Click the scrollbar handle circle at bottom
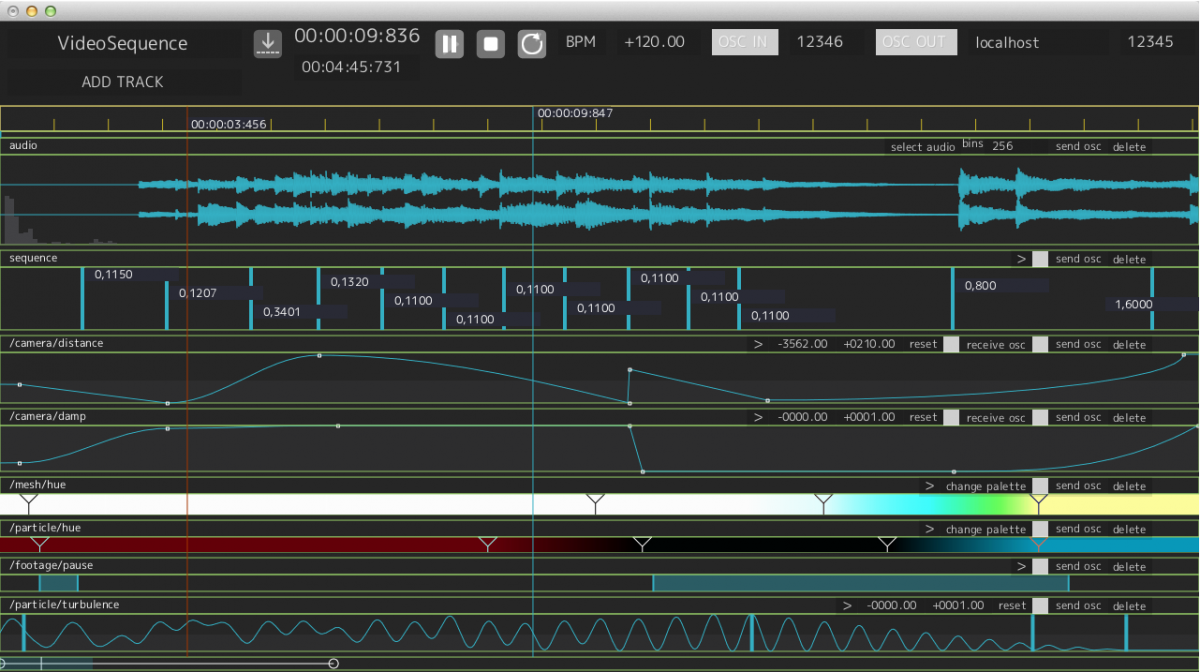The image size is (1200, 672). point(333,663)
